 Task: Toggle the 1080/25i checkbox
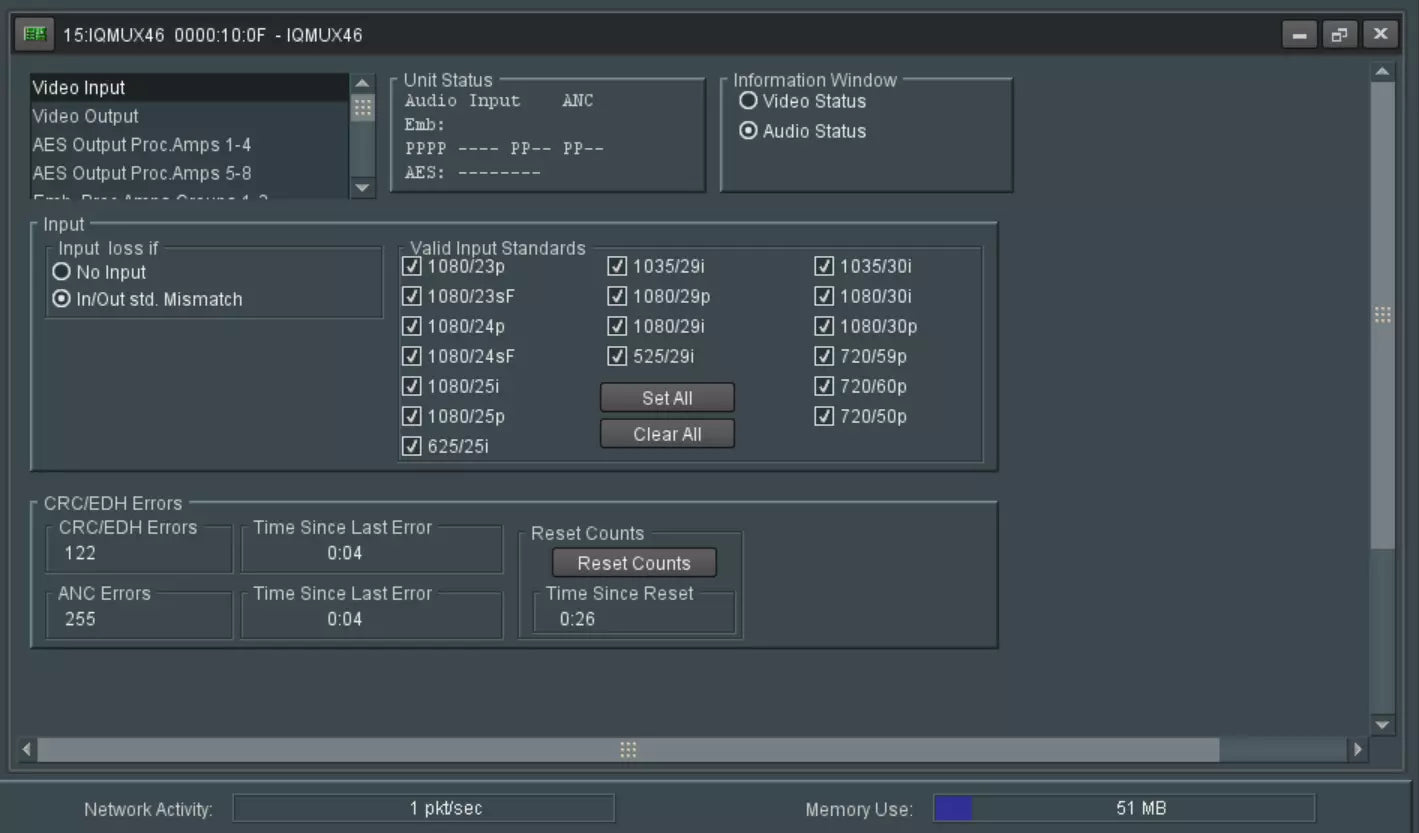point(412,386)
